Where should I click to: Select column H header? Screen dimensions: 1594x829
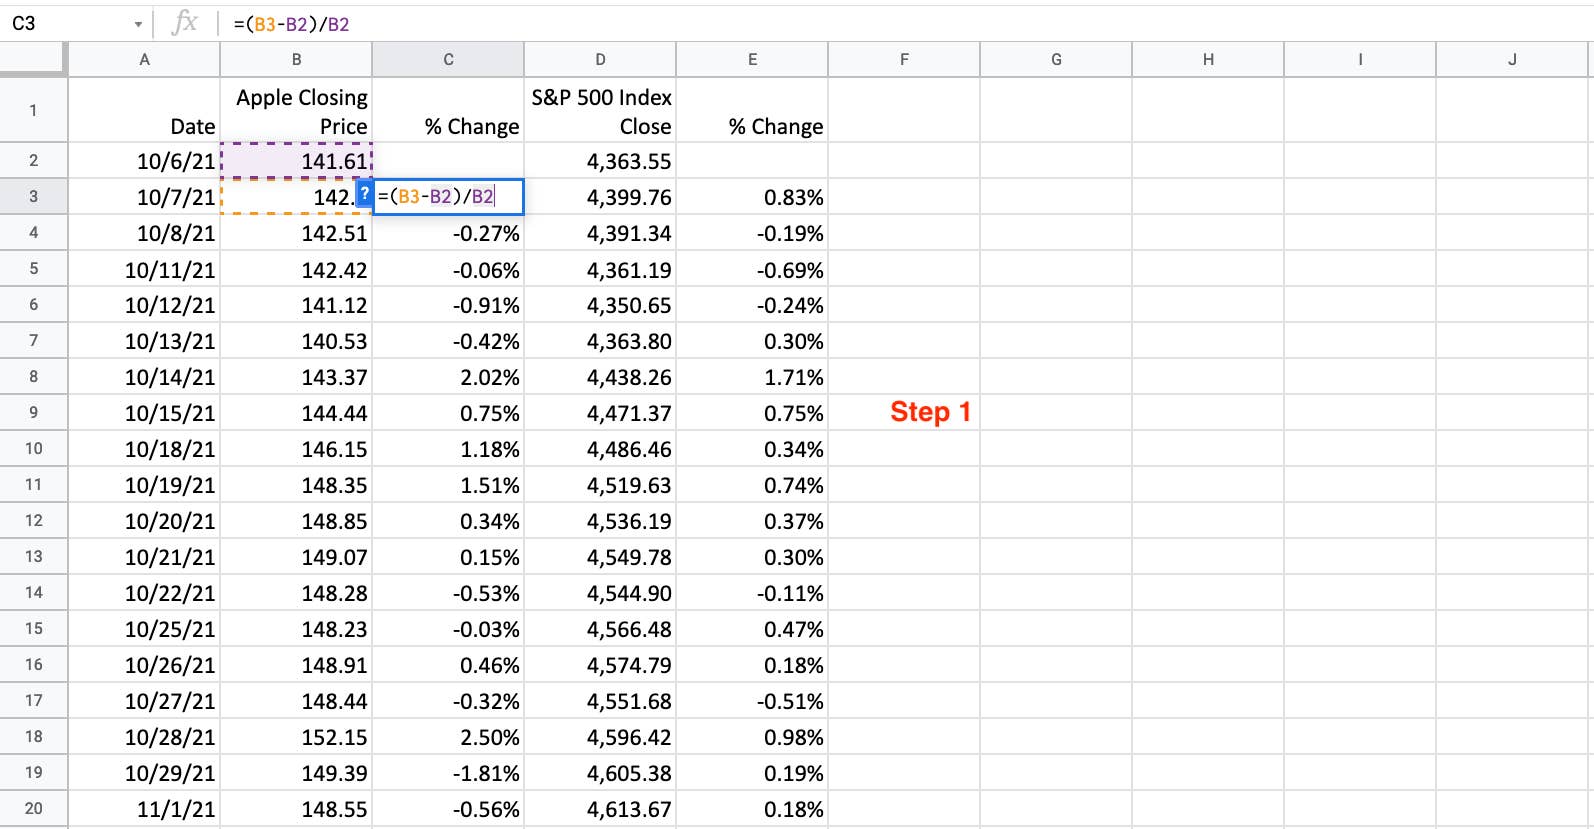pyautogui.click(x=1208, y=60)
